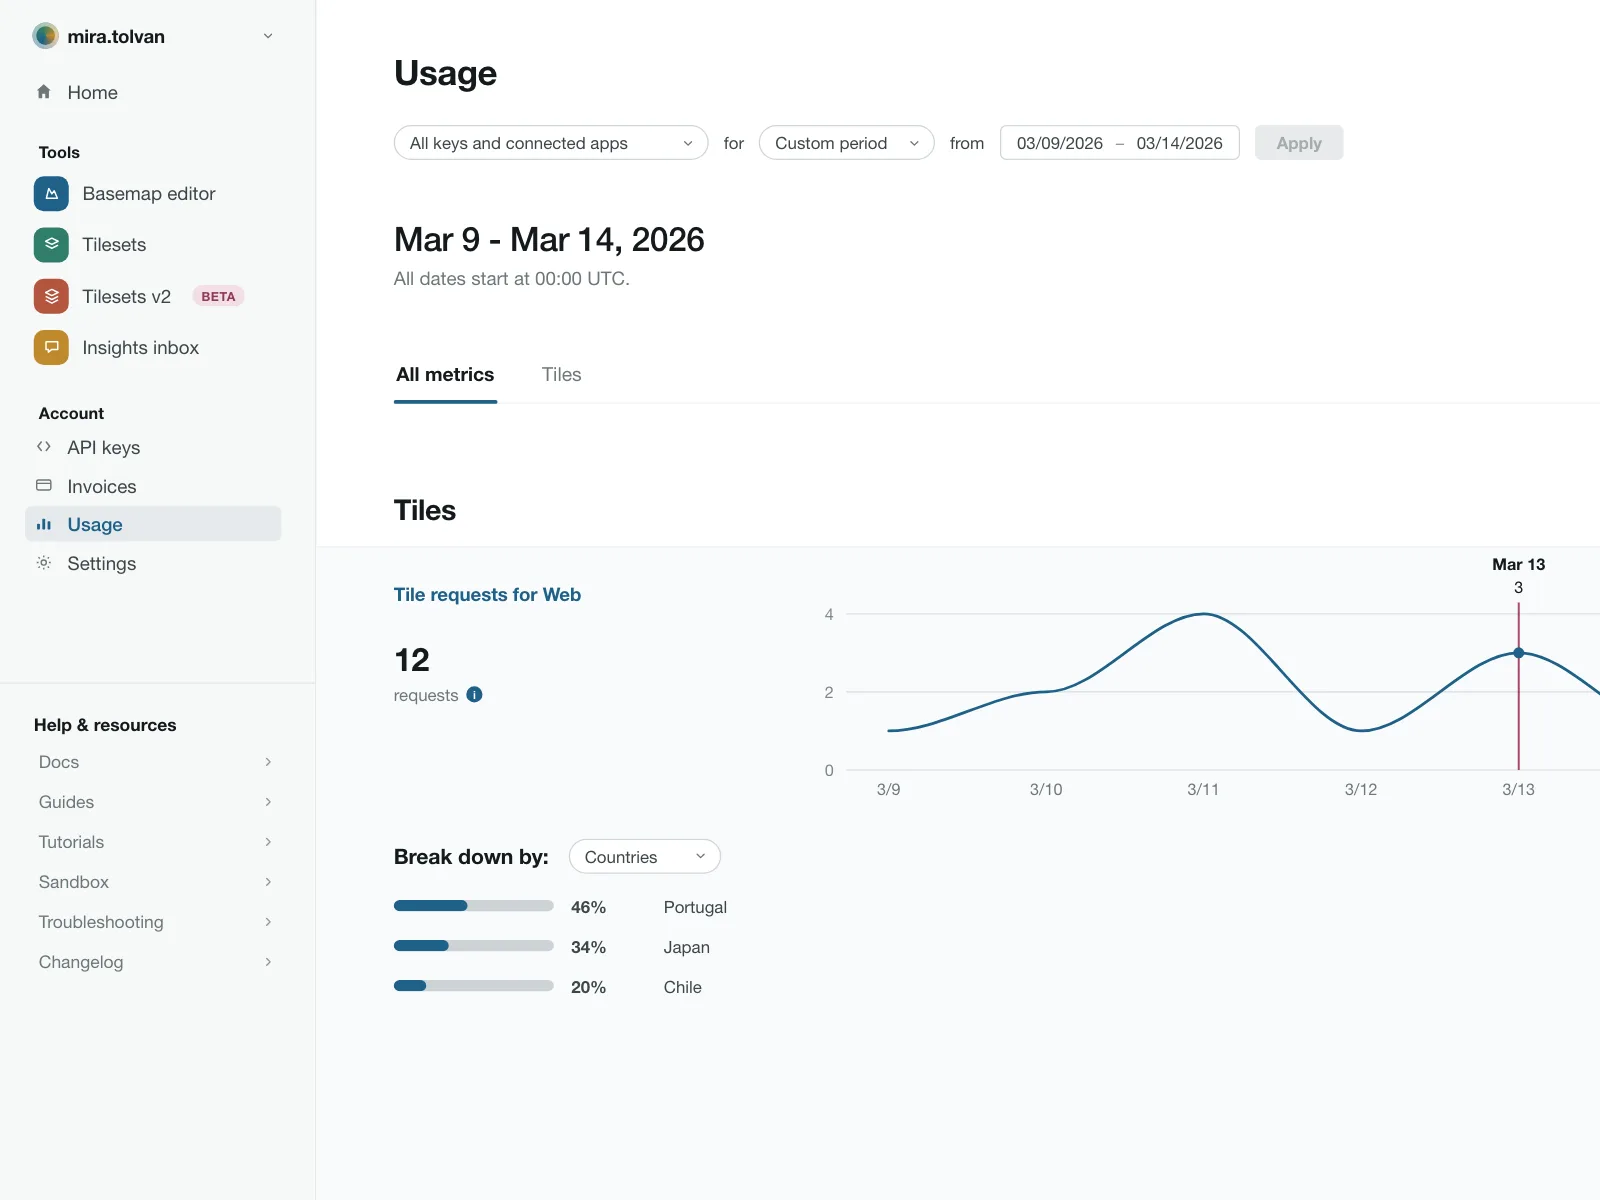Viewport: 1600px width, 1200px height.
Task: Open the Tile requests for Web link
Action: coord(487,595)
